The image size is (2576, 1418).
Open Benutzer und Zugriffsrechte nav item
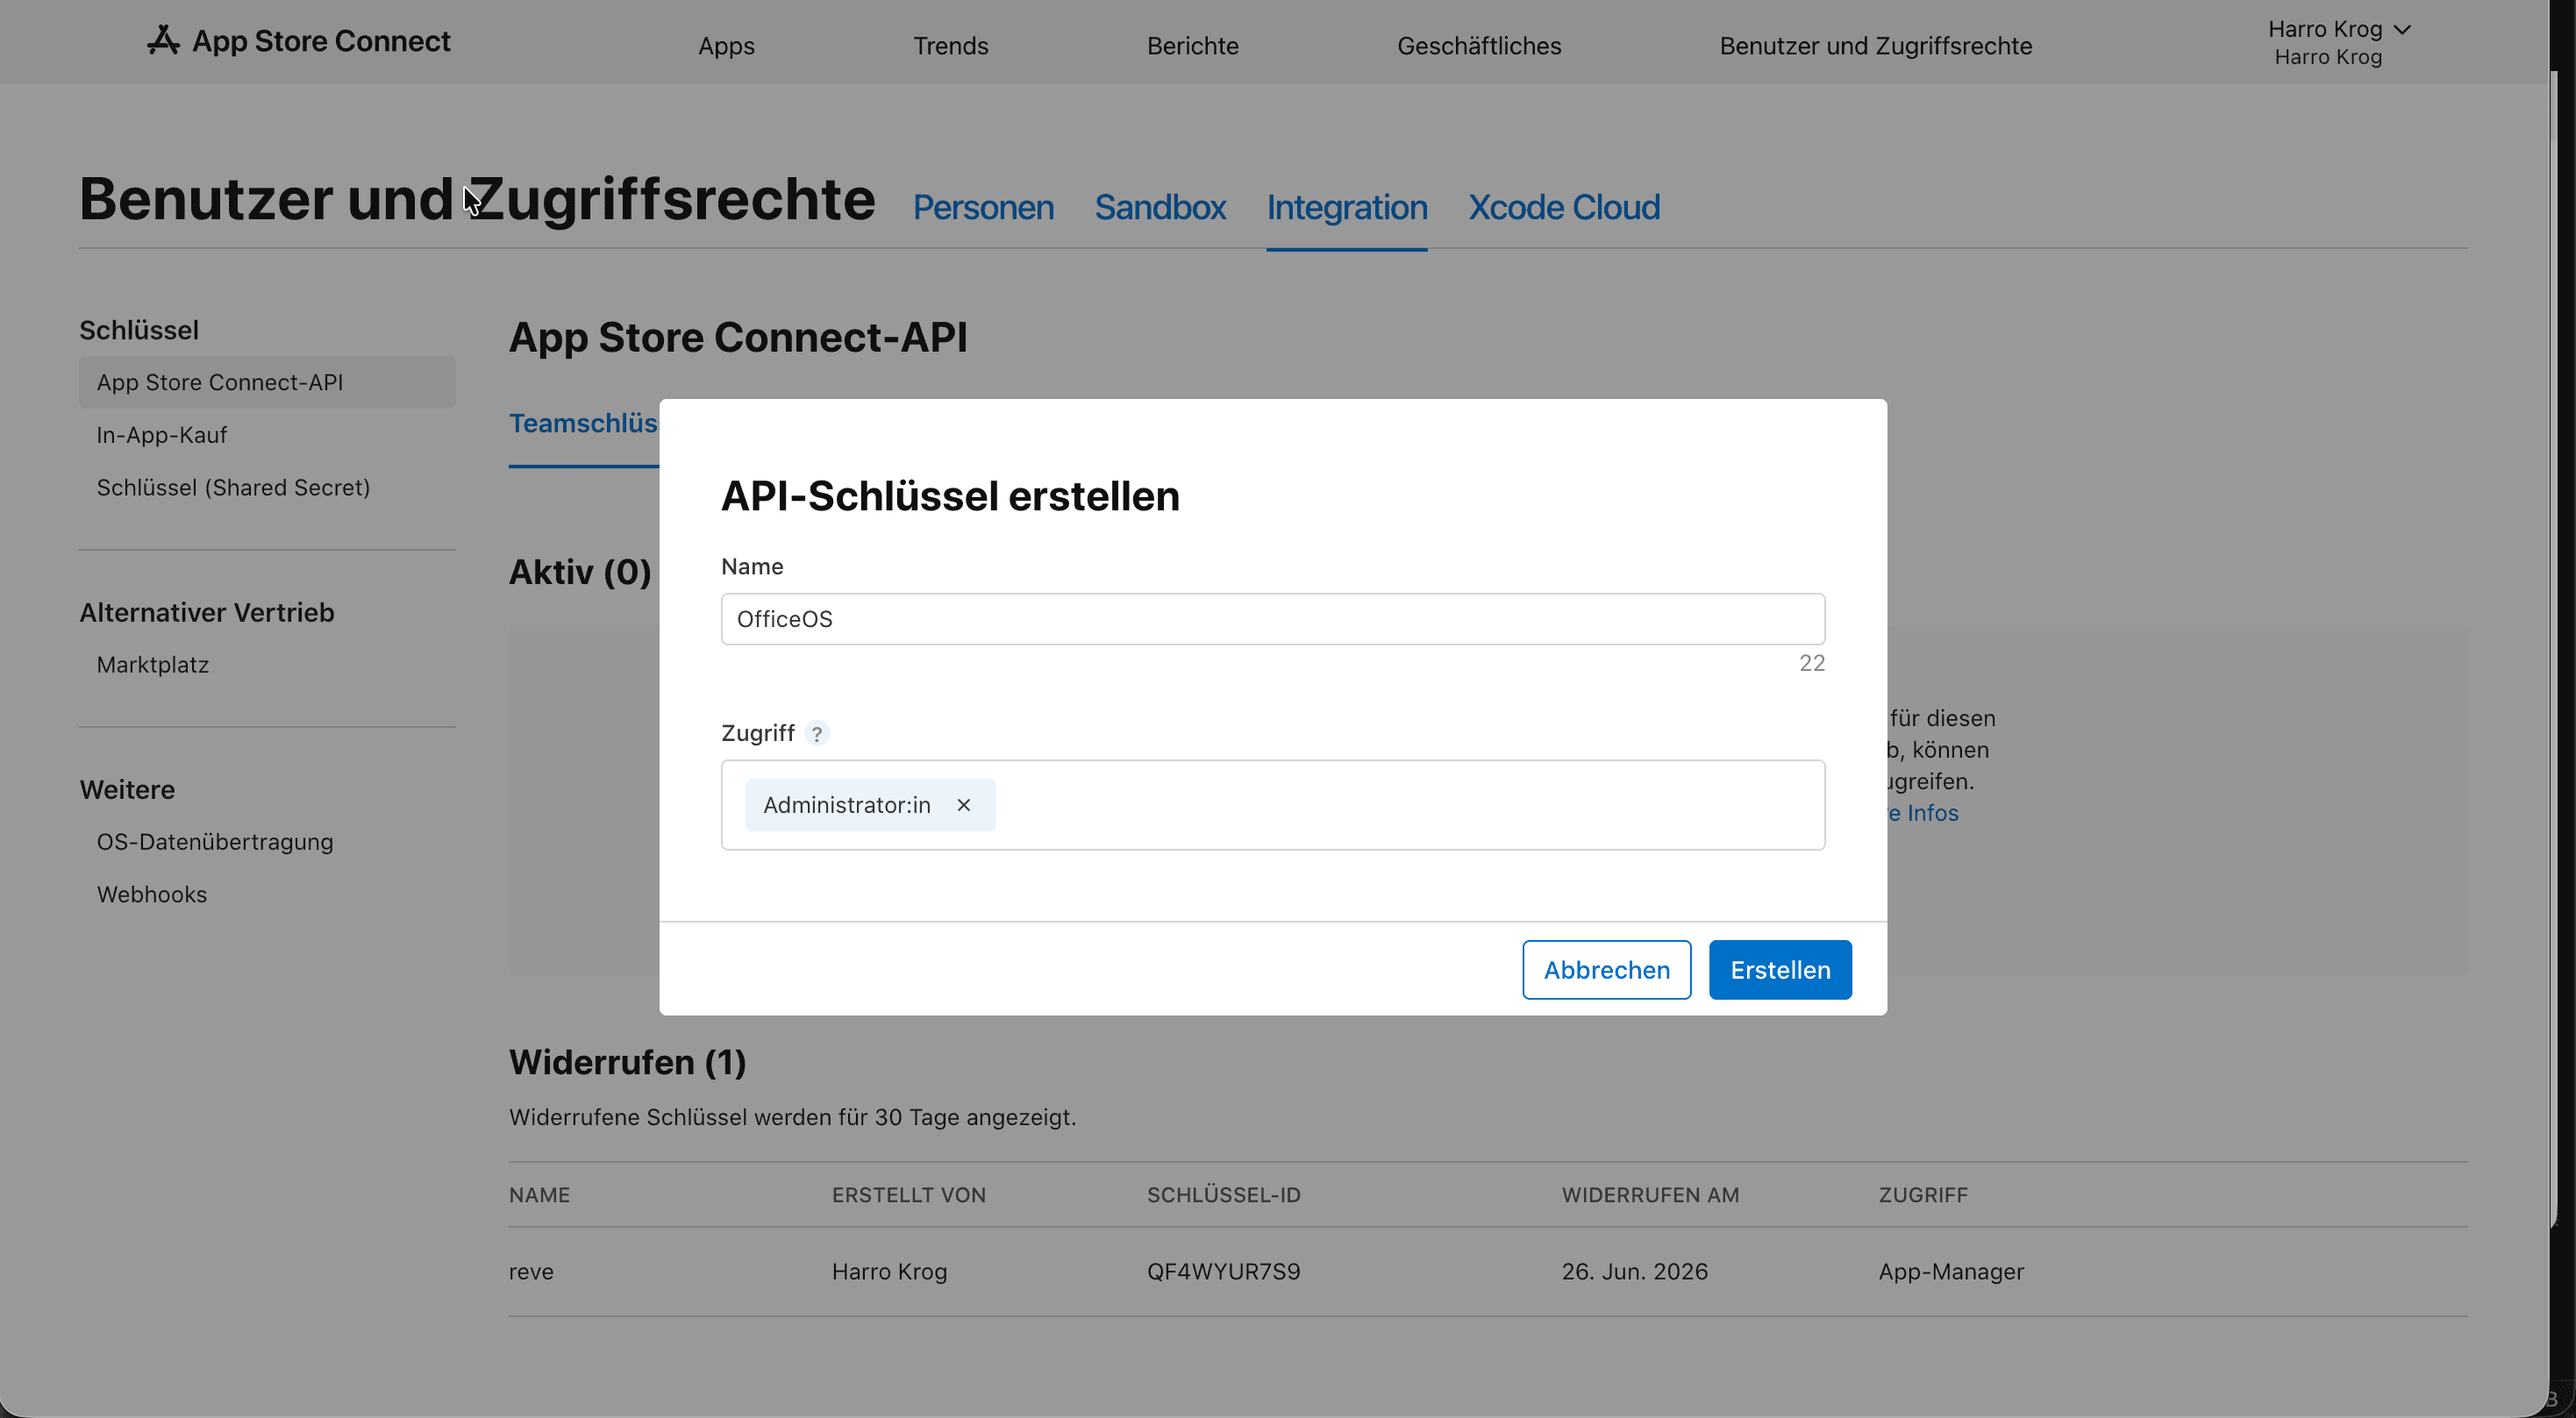pyautogui.click(x=1875, y=46)
